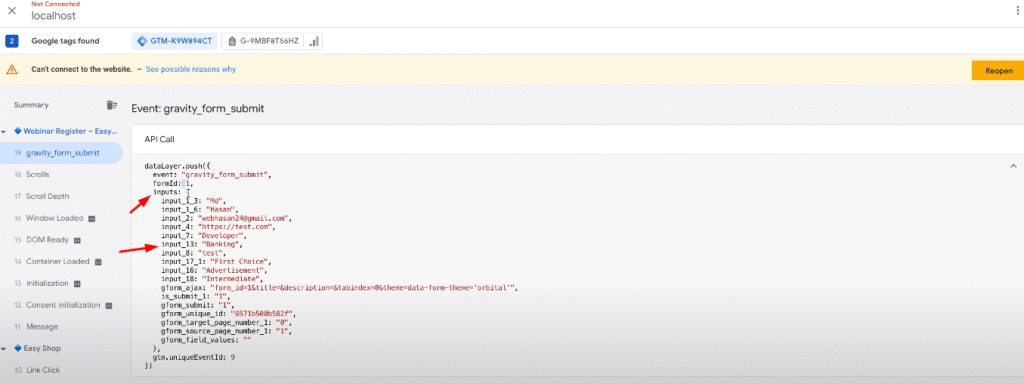This screenshot has height=384, width=1024.
Task: Click the badge icon next to DOM Ready
Action: [77, 240]
